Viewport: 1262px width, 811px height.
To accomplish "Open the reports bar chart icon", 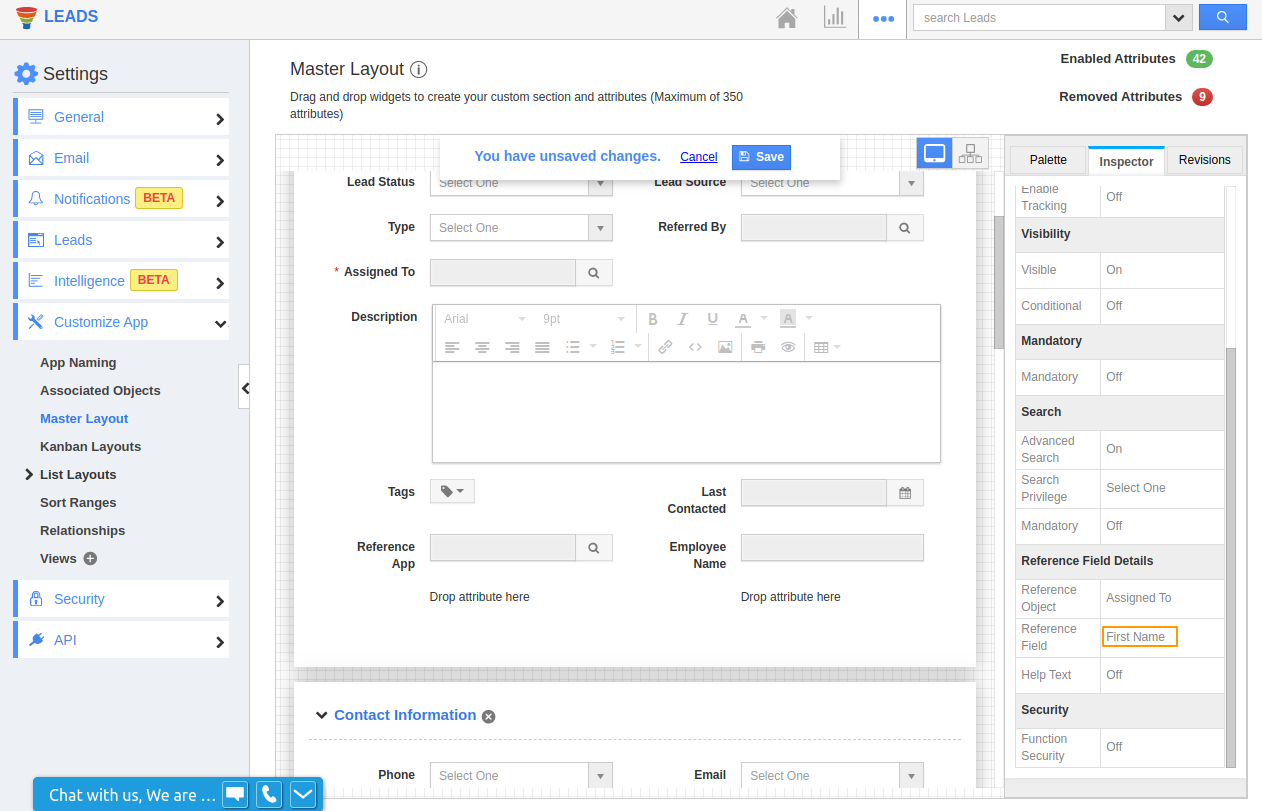I will click(834, 18).
